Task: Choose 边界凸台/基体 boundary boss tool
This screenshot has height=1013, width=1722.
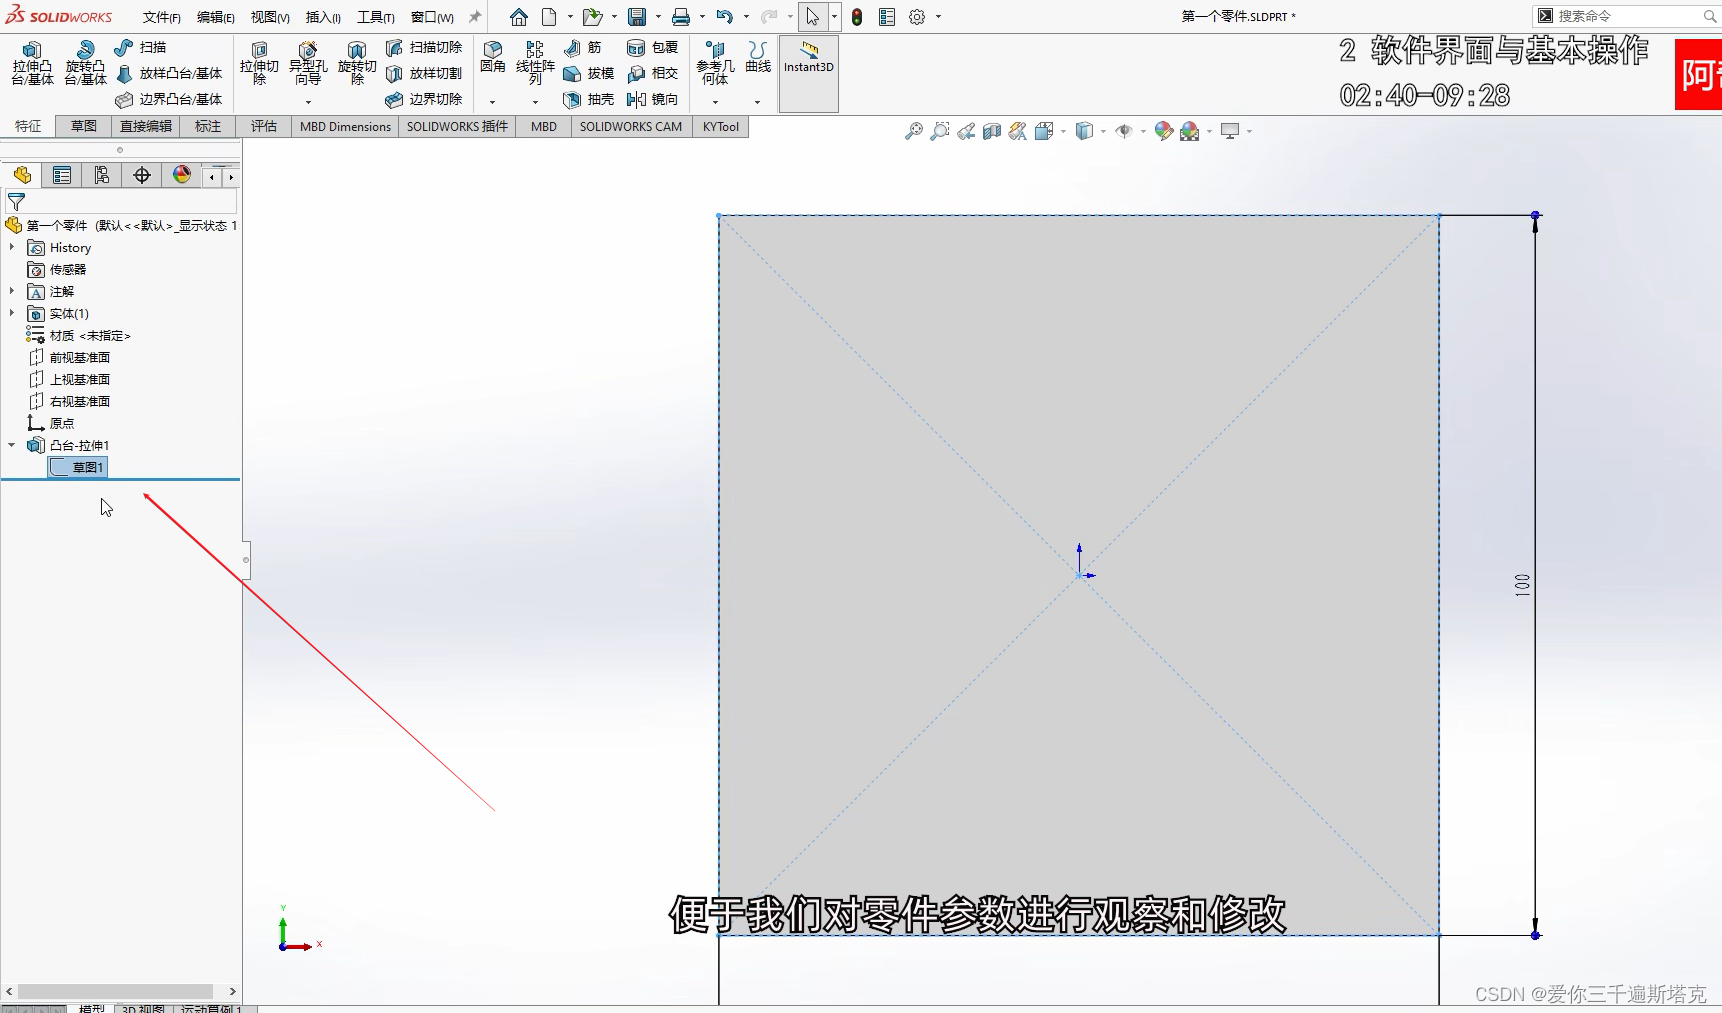Action: (169, 99)
